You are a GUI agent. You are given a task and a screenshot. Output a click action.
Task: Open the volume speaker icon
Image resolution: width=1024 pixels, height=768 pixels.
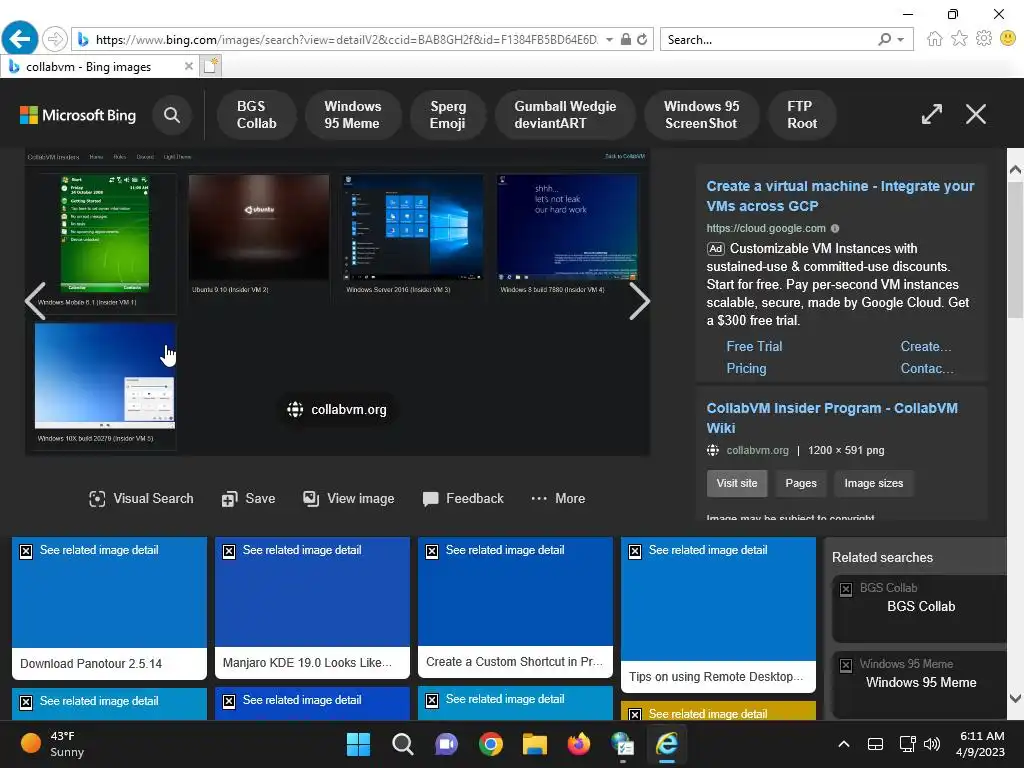[x=932, y=744]
